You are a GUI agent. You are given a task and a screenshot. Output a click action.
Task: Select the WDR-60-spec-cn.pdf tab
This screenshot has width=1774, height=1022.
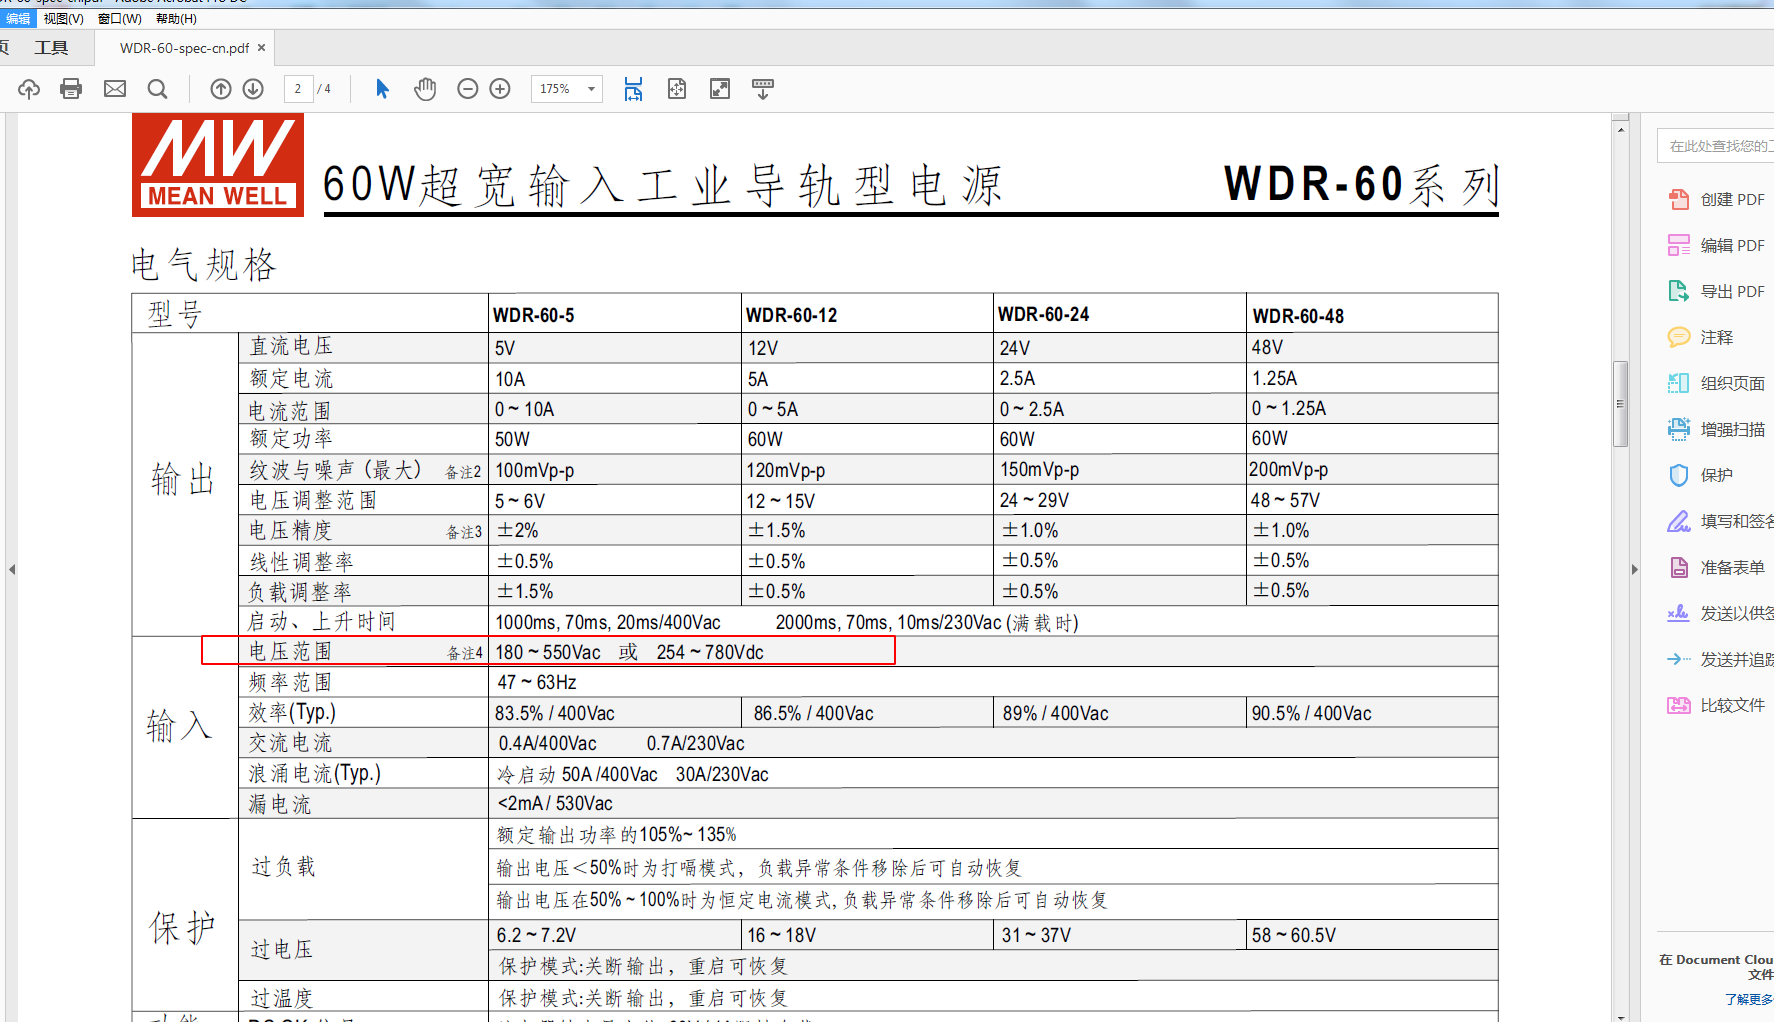click(184, 48)
